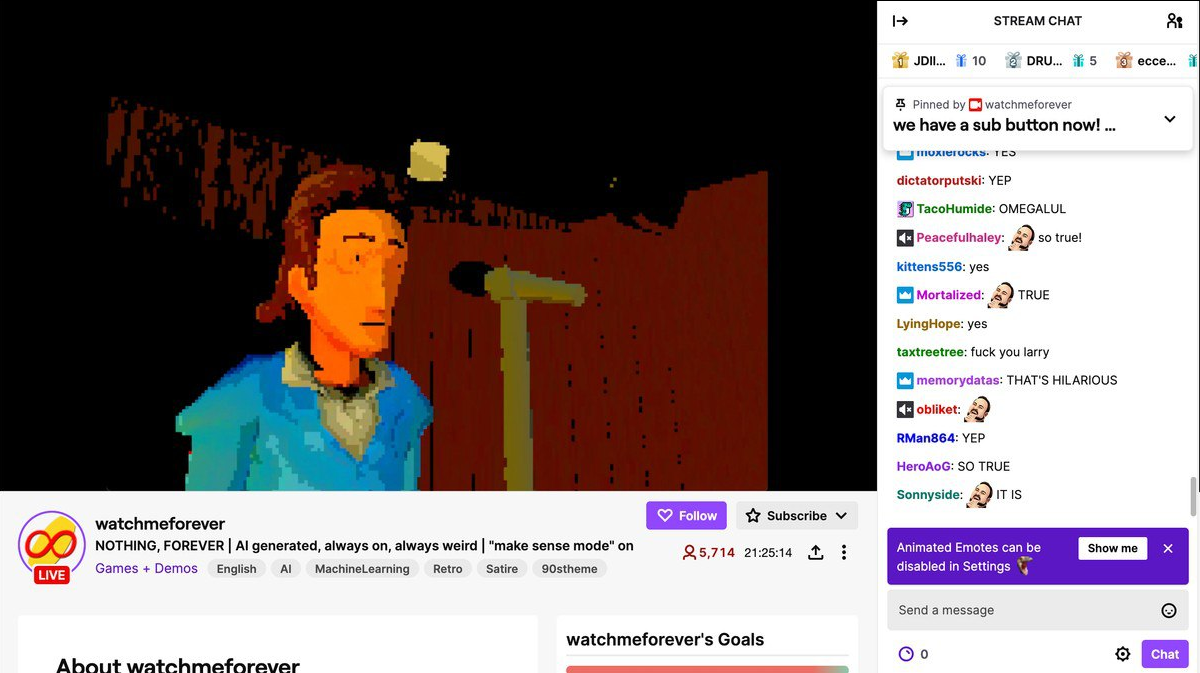Screen dimensions: 1200x673
Task: Click the ecce gift leaderboard badge
Action: point(1146,61)
